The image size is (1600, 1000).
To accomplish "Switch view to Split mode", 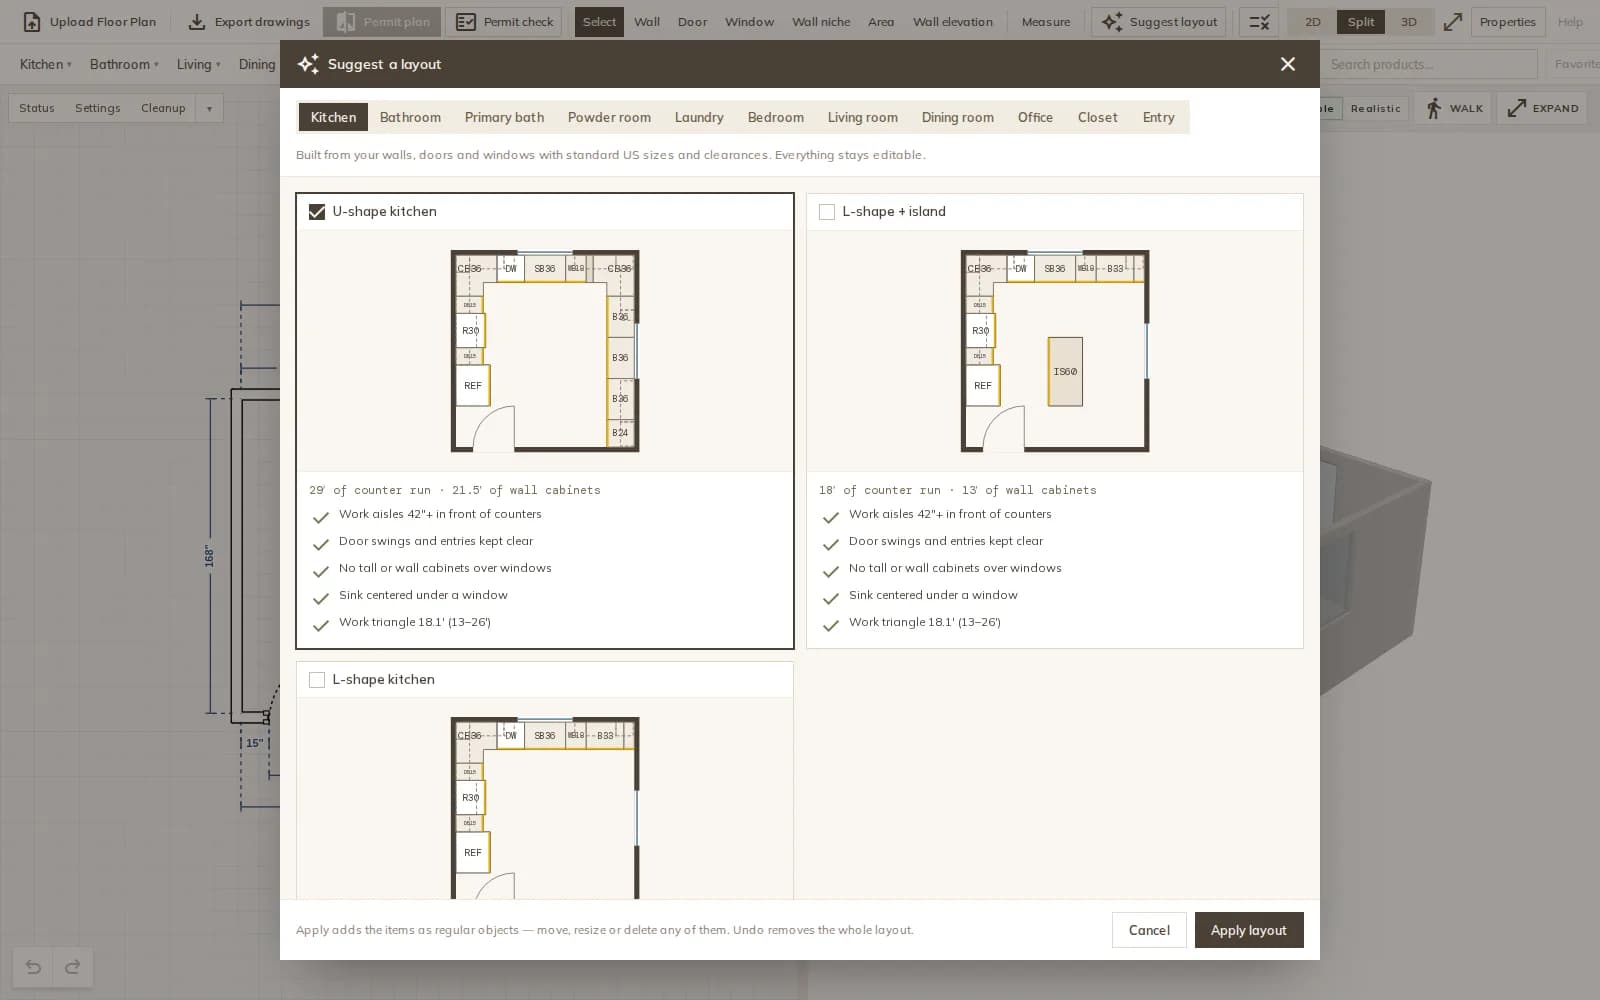I will tap(1361, 22).
